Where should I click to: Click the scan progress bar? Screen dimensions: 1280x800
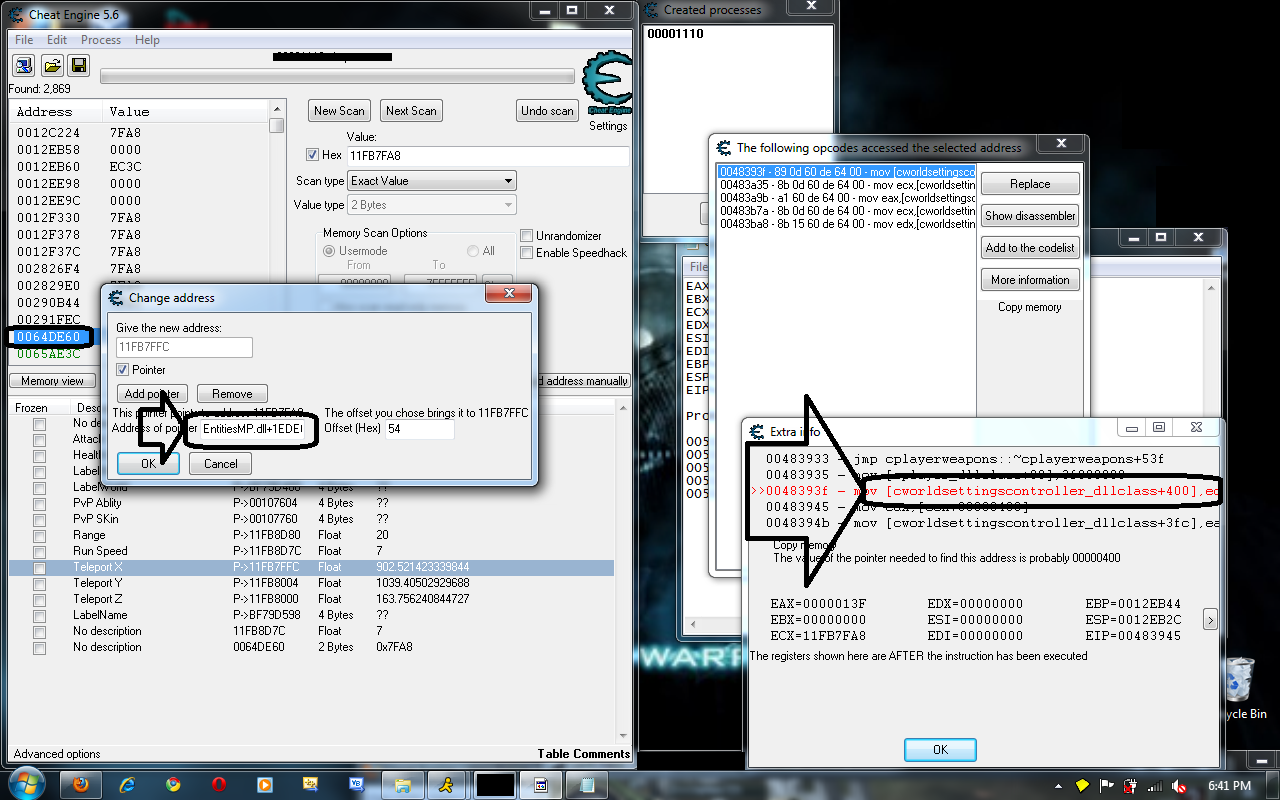(338, 77)
